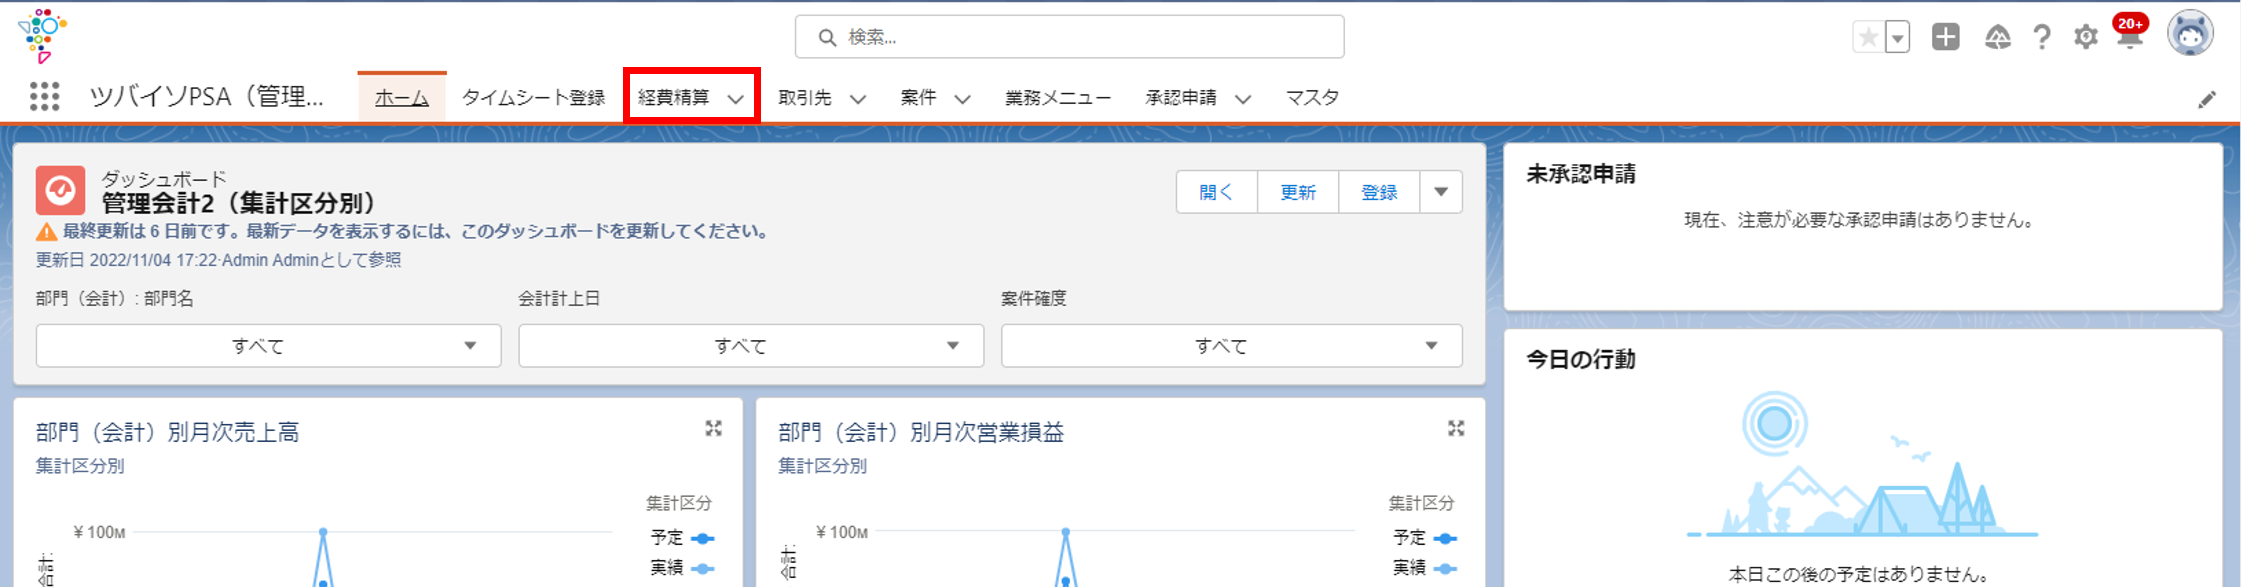The image size is (2241, 587).
Task: Expand the 取引先 tab chevron menu
Action: [858, 99]
